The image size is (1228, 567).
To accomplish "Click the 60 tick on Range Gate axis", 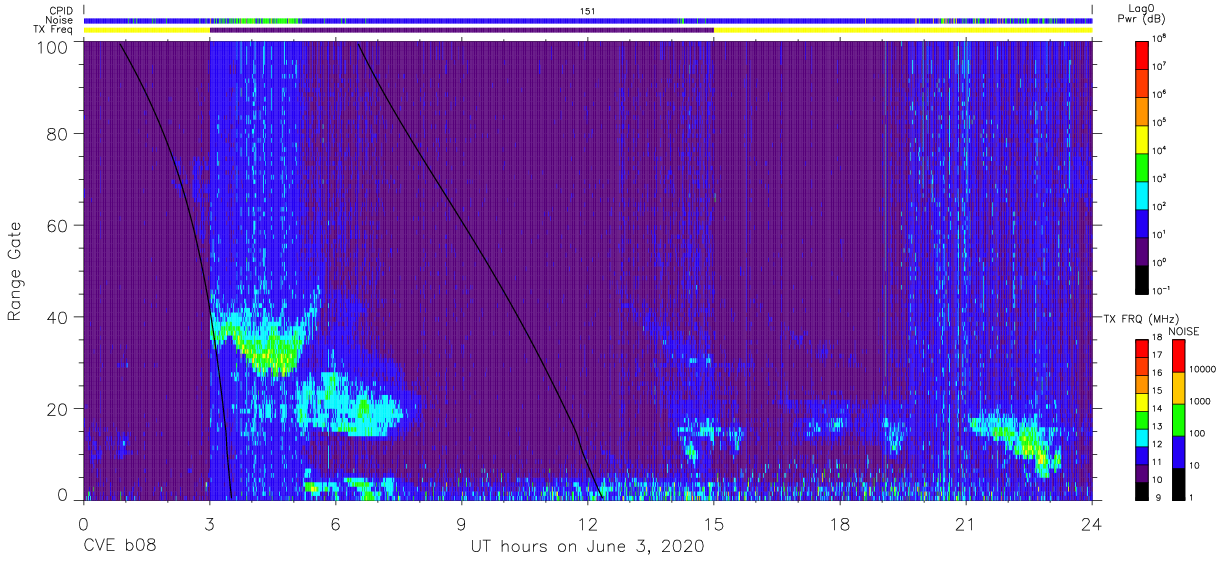I will (57, 225).
